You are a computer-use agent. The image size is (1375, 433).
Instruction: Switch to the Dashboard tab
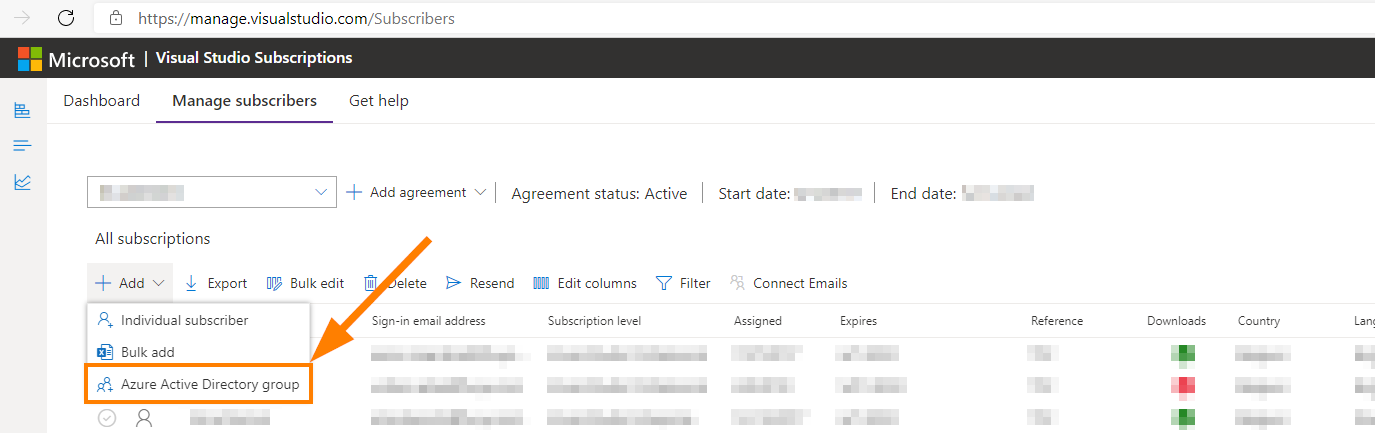101,101
